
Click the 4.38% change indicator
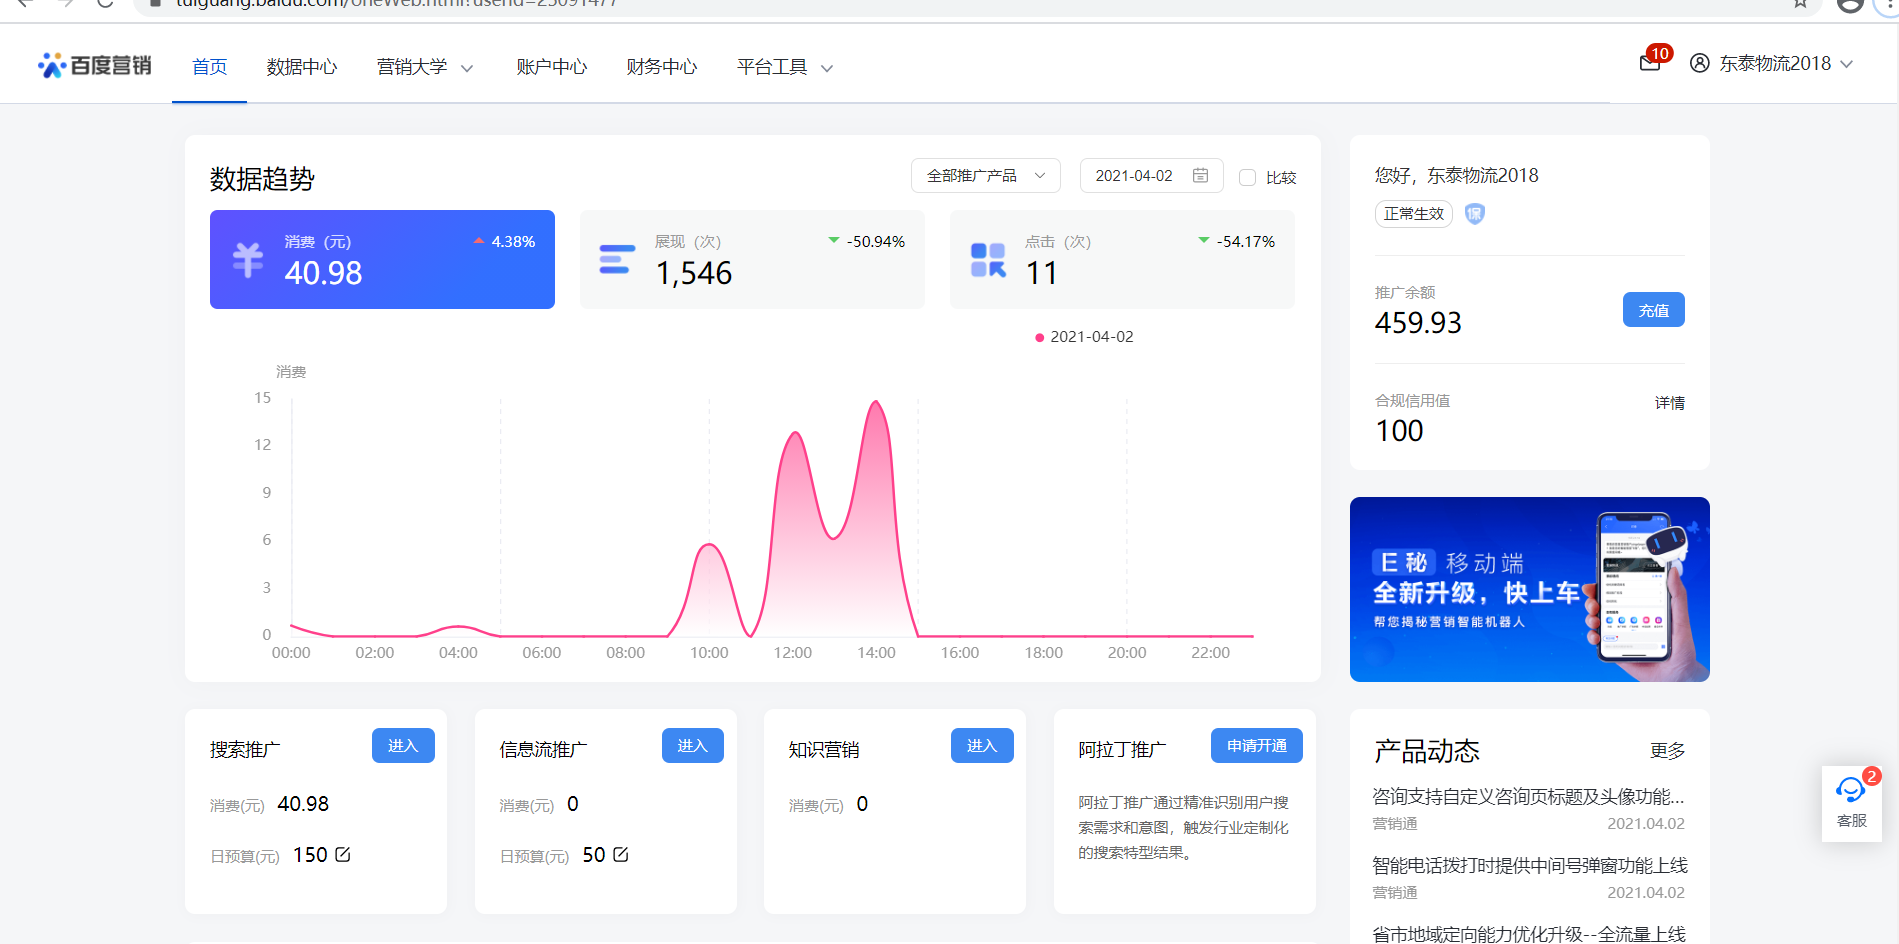point(504,241)
